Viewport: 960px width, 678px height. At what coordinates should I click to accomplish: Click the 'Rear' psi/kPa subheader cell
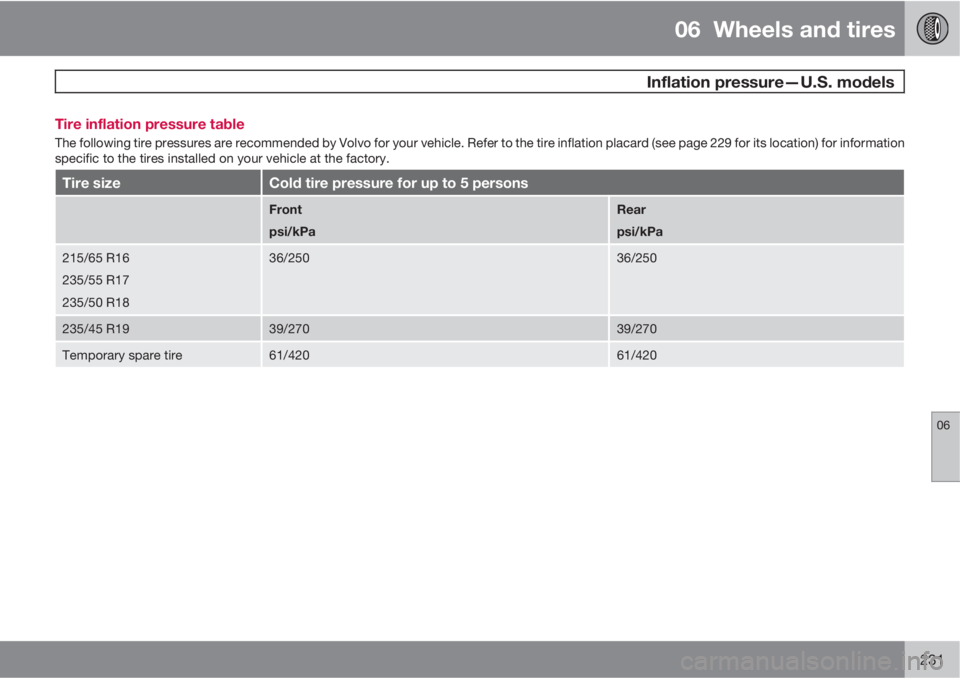click(757, 220)
